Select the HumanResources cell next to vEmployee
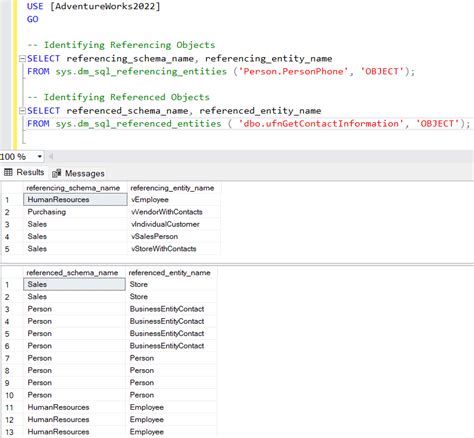Screen dimensions: 474x438 [75, 200]
